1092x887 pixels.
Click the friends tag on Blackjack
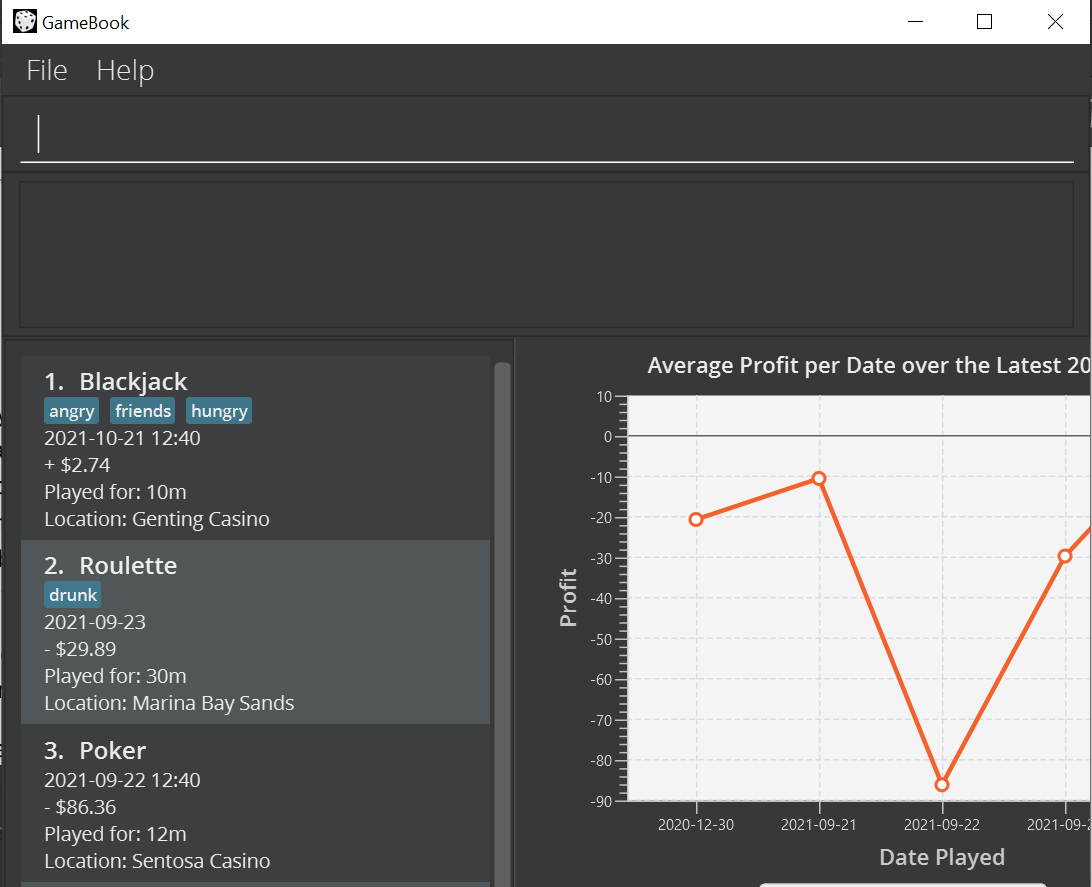click(x=143, y=411)
